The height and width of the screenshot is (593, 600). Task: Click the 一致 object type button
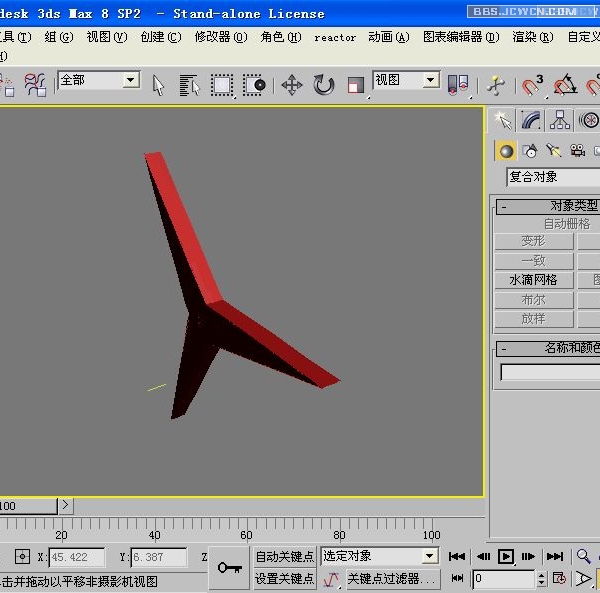pos(534,261)
